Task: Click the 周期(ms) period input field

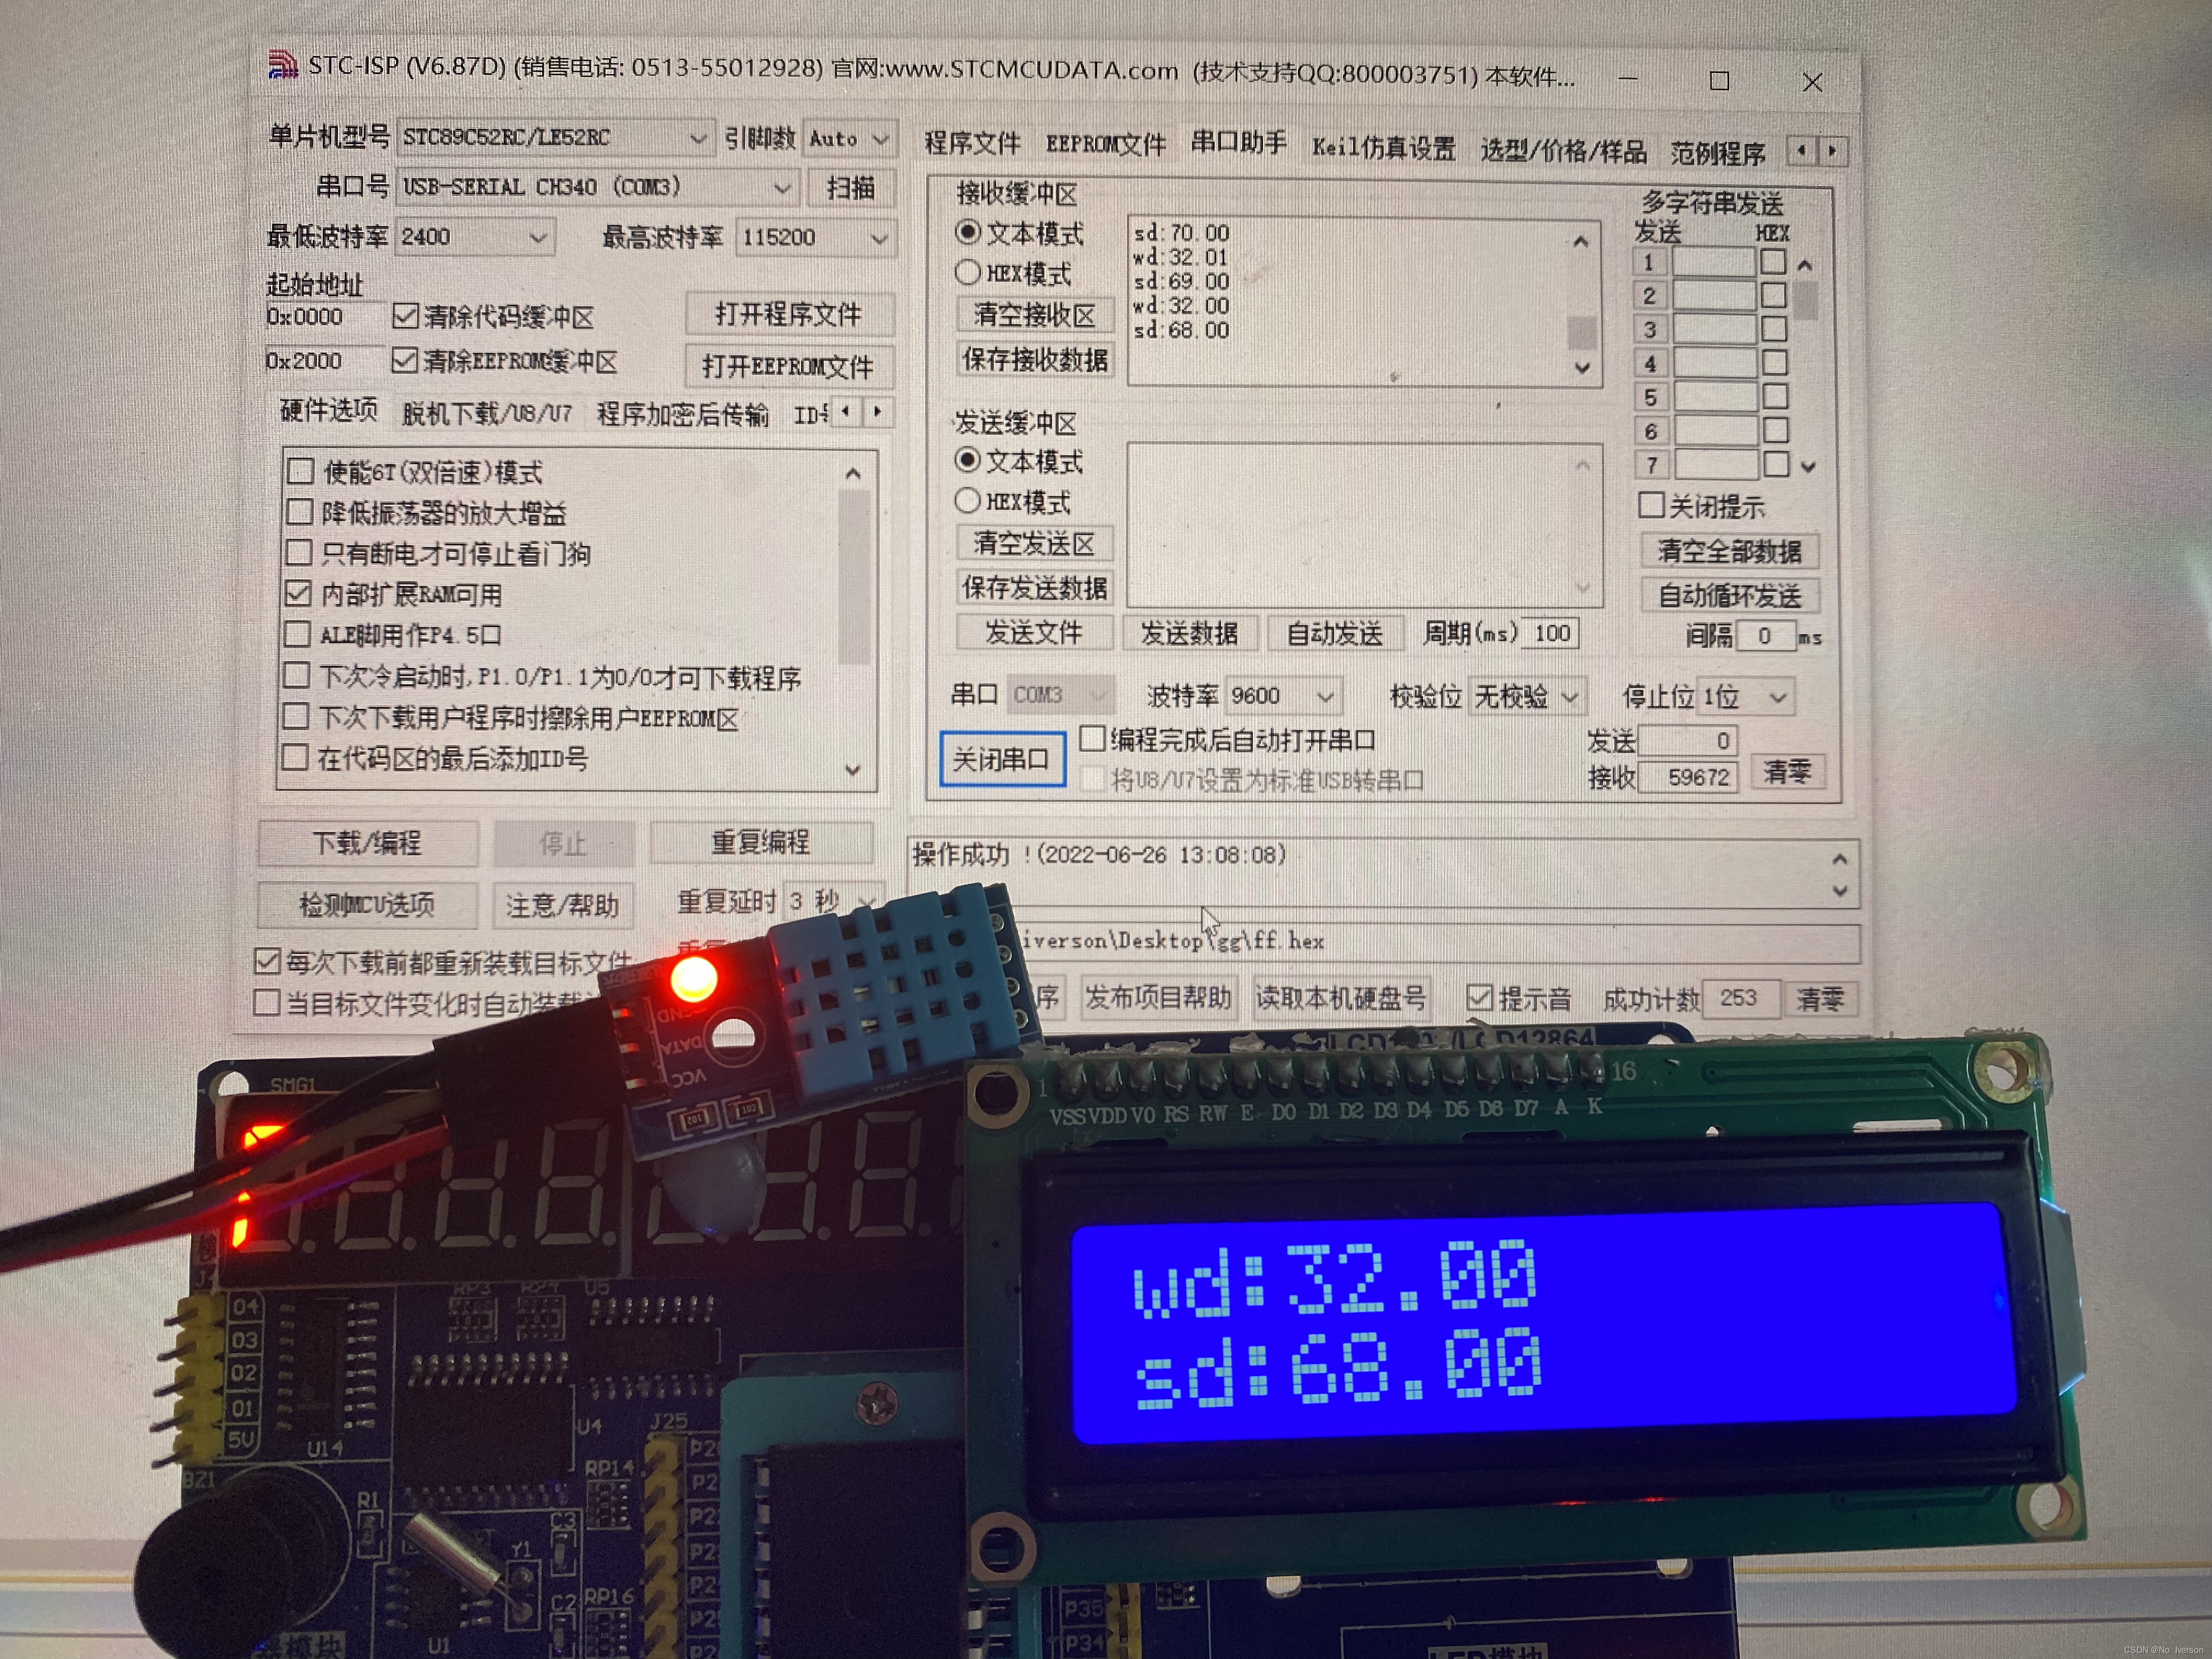Action: pos(1551,633)
